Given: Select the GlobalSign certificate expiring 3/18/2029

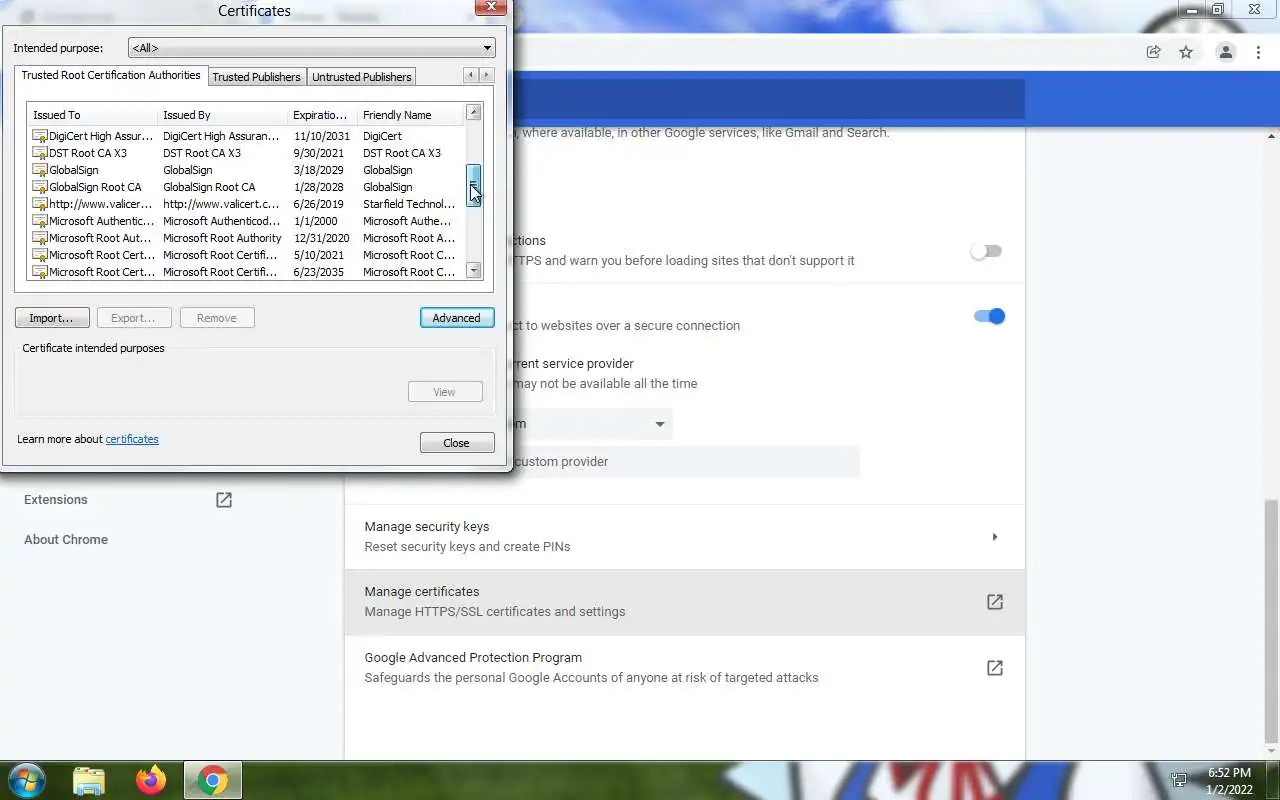Looking at the screenshot, I should [x=247, y=170].
